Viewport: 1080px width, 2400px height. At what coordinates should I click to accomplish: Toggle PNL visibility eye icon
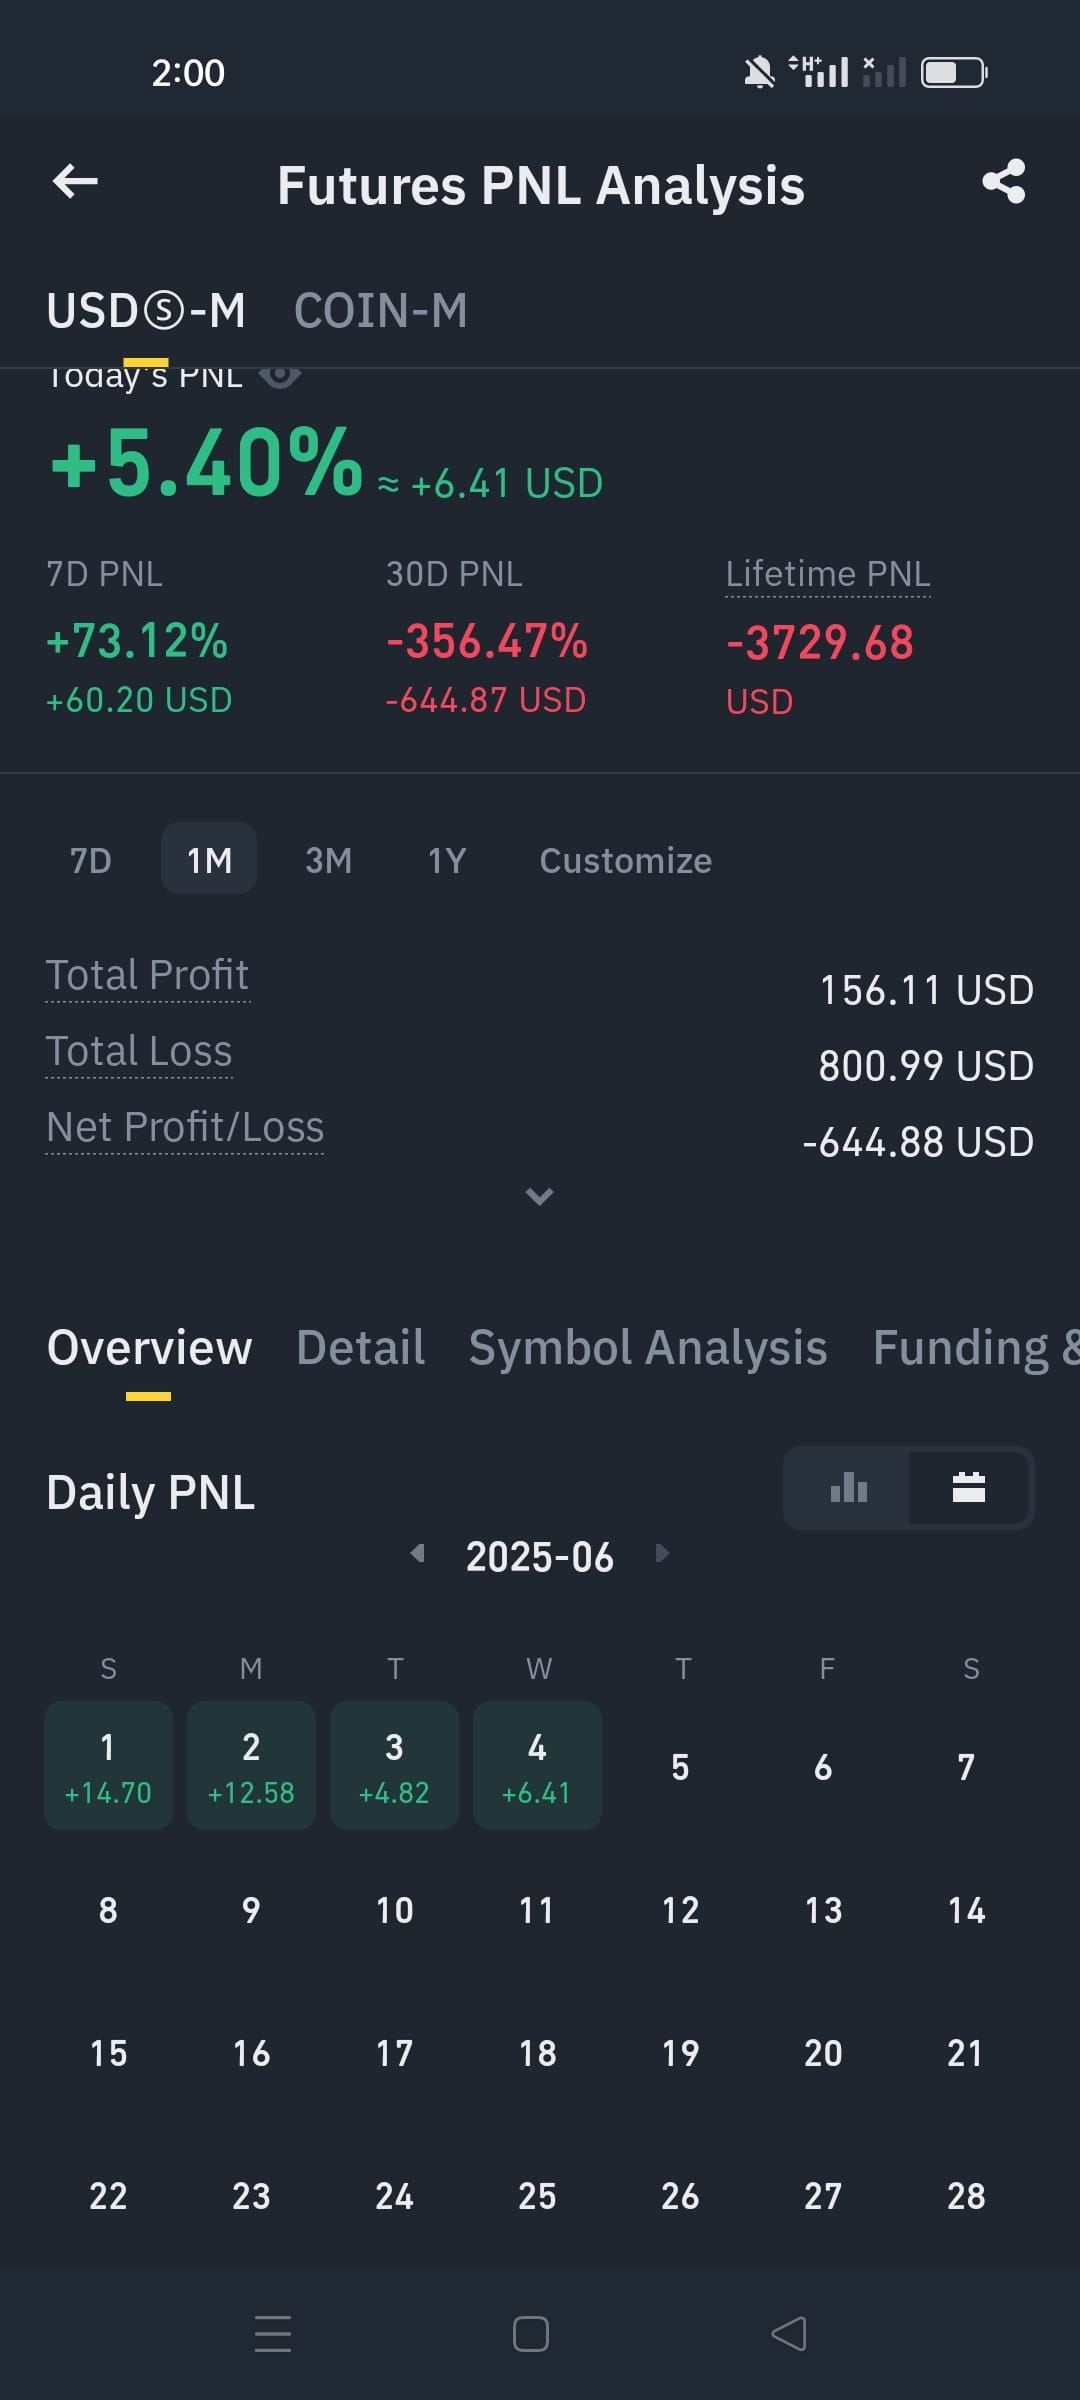[280, 376]
